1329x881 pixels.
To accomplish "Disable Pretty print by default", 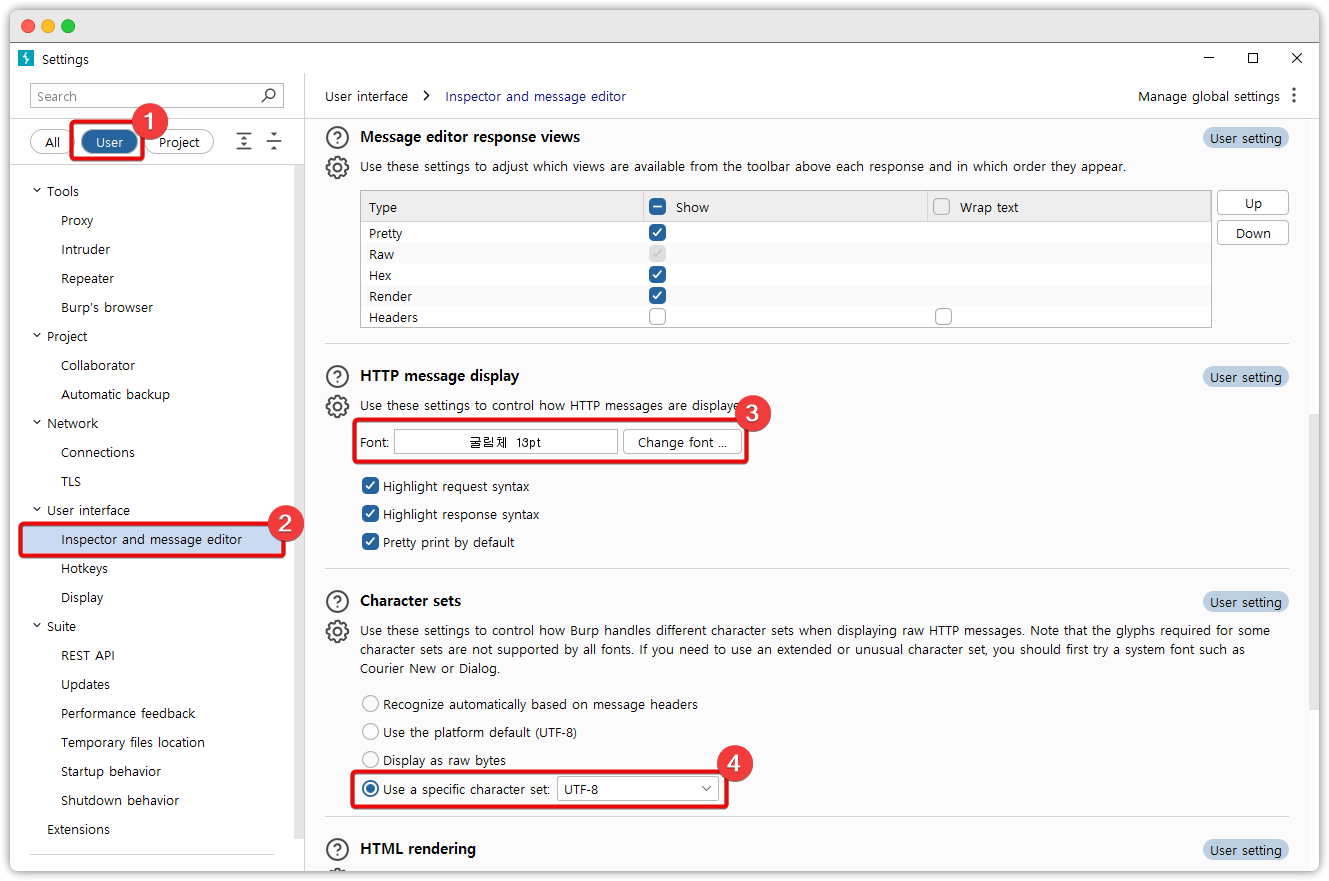I will pos(371,542).
